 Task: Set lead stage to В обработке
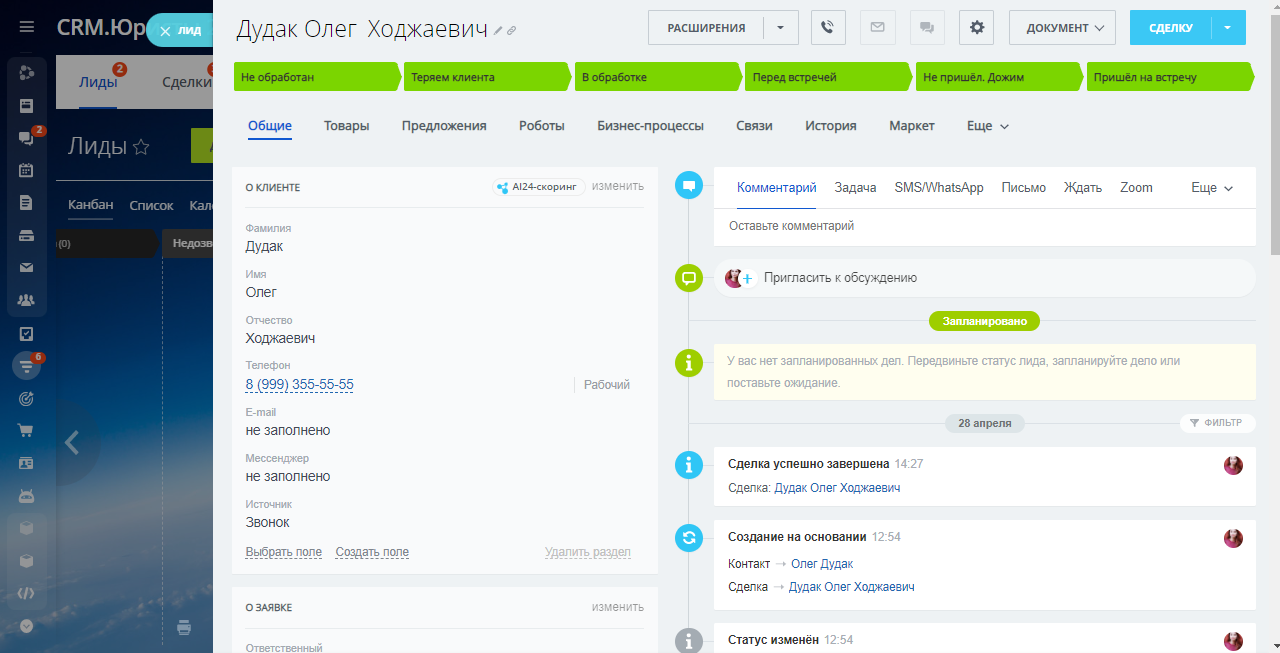click(x=655, y=77)
